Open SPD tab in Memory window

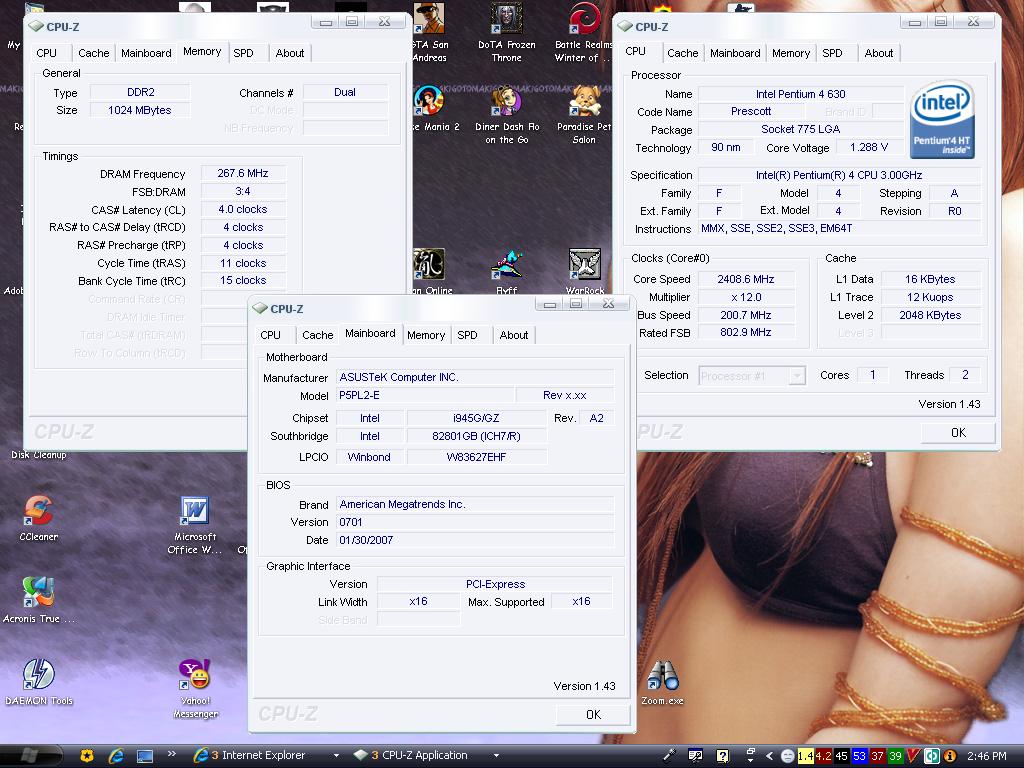[244, 53]
